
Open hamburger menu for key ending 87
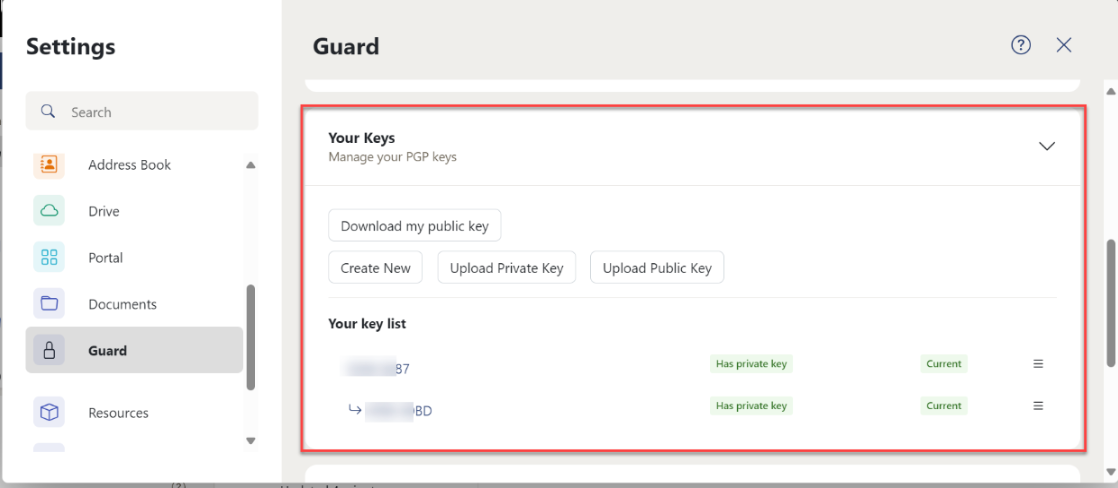tap(1038, 364)
